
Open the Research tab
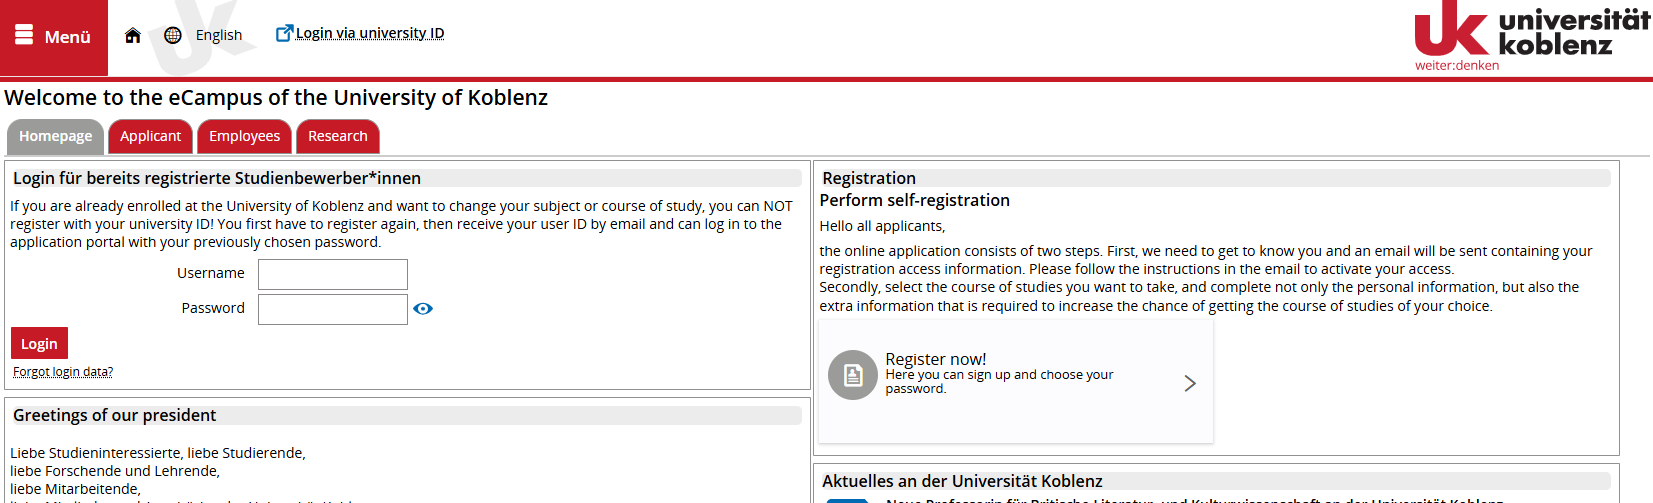tap(338, 136)
